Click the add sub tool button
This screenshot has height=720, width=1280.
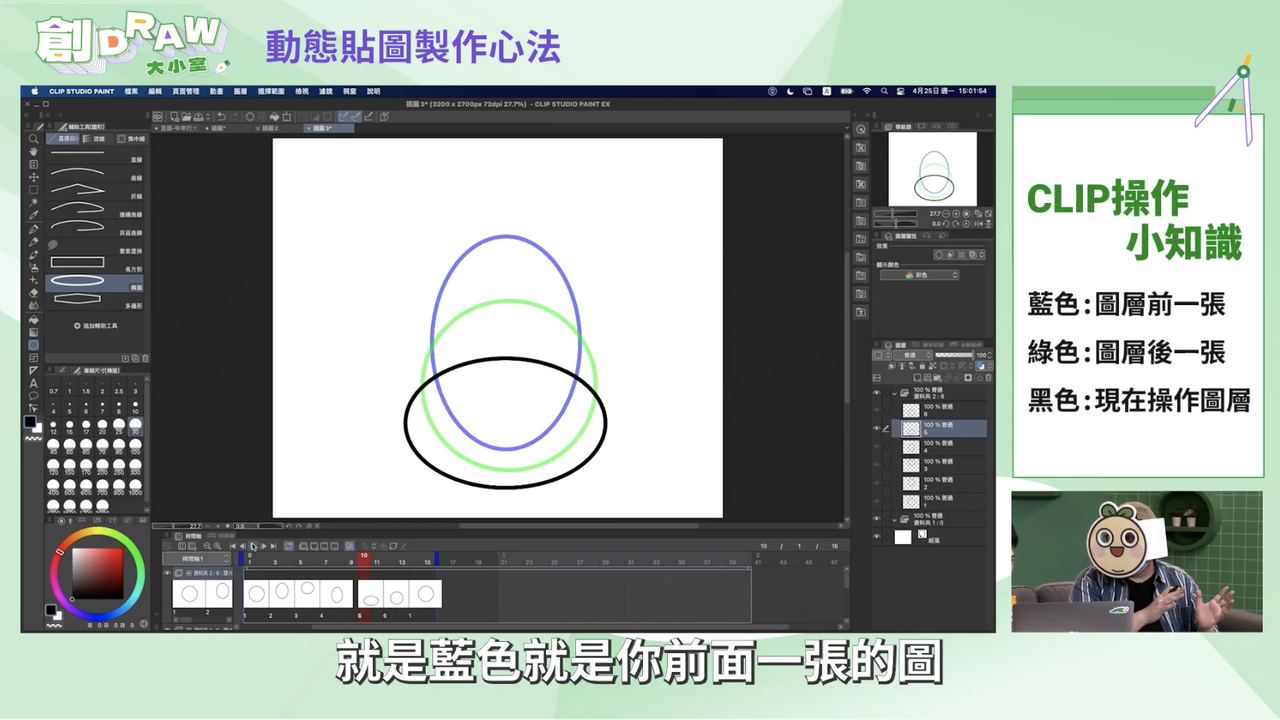pos(96,326)
